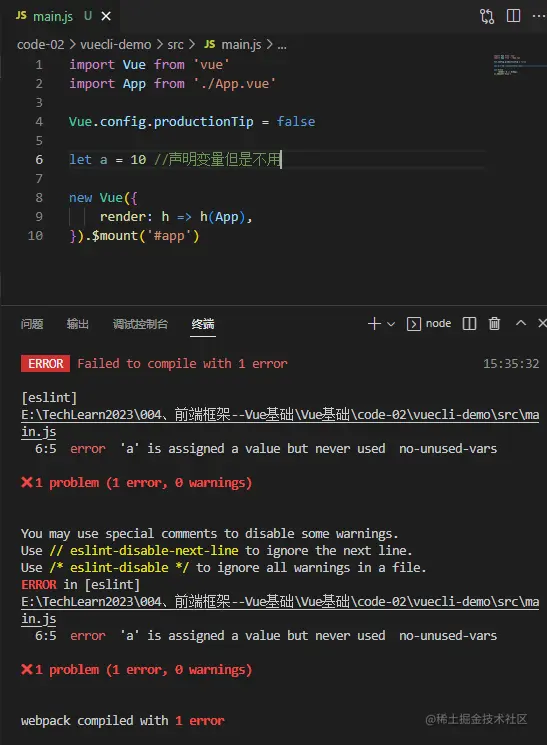Screen dimensions: 547x745
Task: Open second main.js file path link in terminal
Action: [x=280, y=610]
